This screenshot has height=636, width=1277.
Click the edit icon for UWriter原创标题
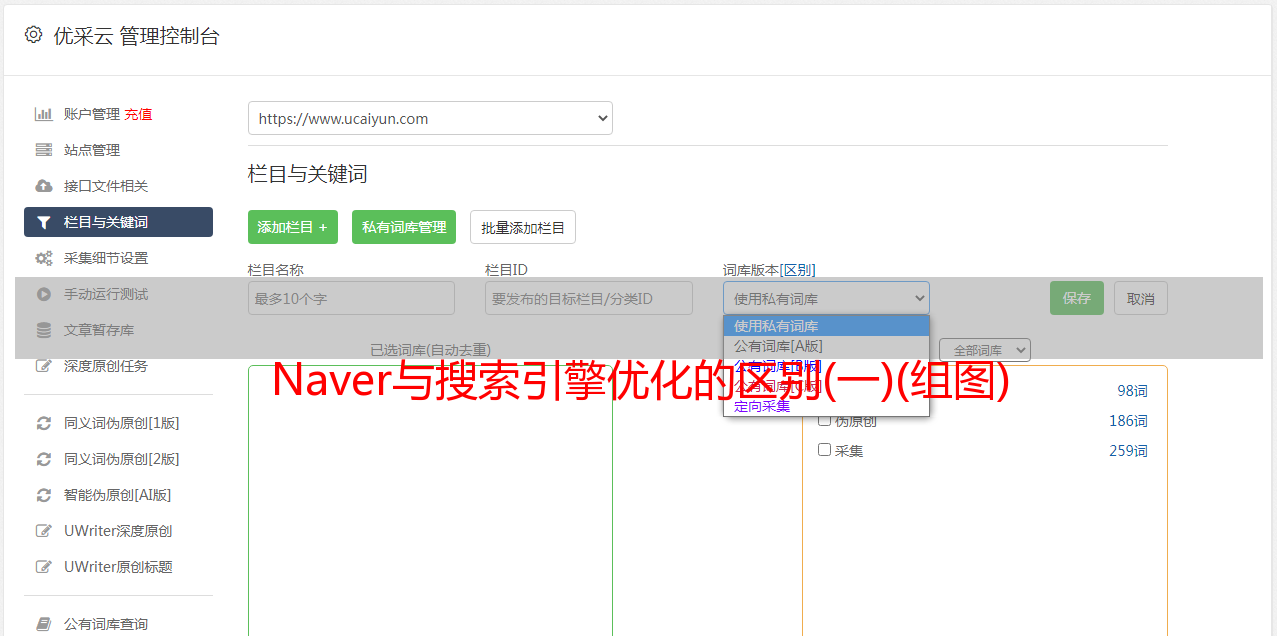(x=43, y=567)
